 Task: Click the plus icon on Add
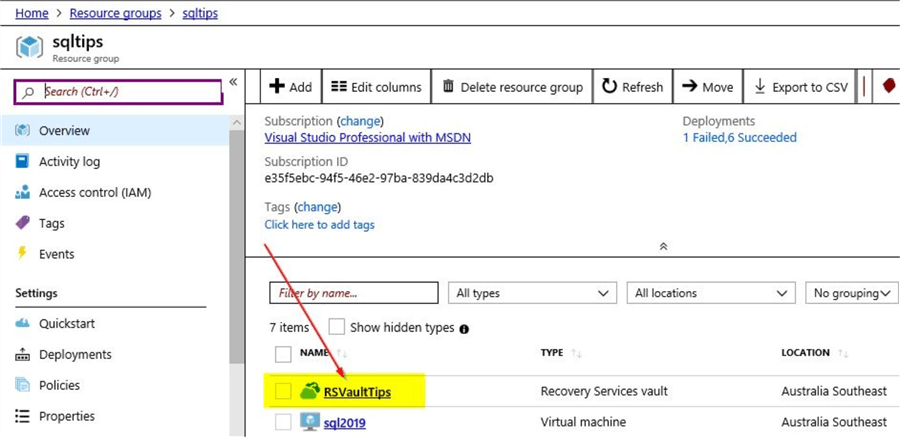point(277,87)
